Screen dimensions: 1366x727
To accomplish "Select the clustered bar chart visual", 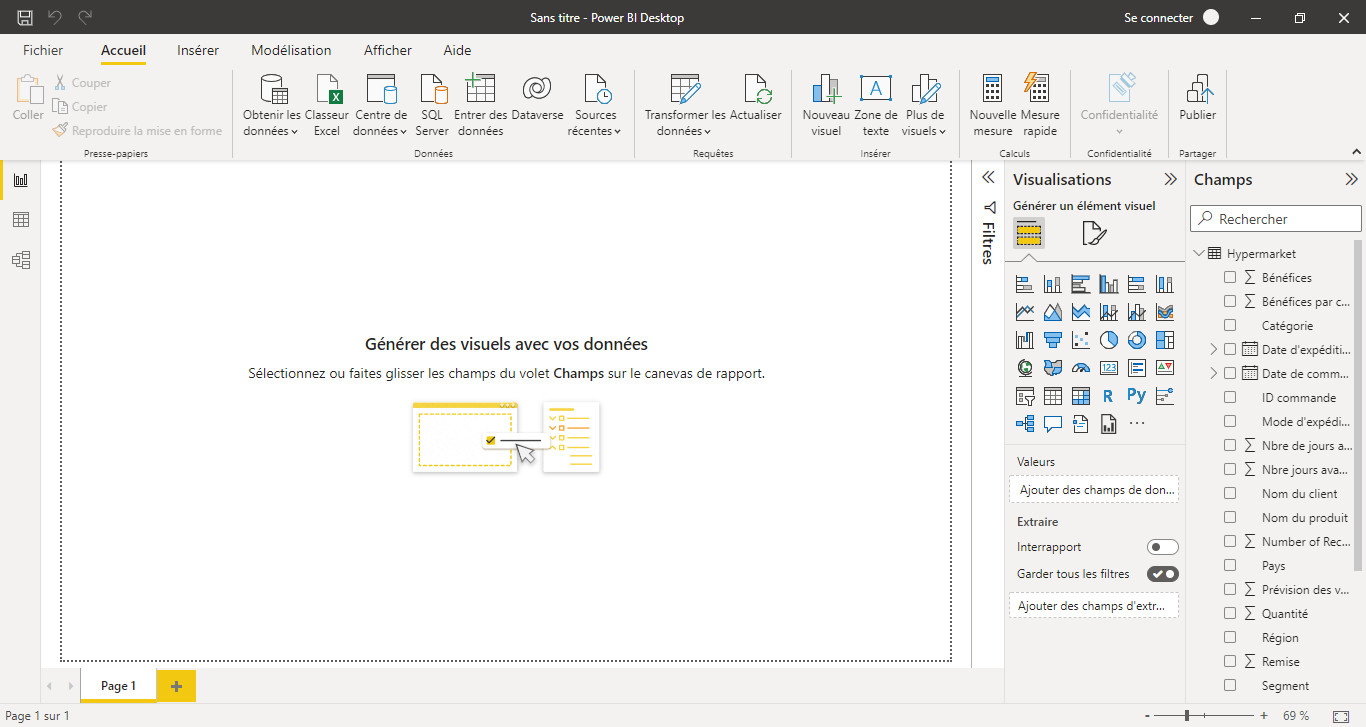I will 1080,285.
